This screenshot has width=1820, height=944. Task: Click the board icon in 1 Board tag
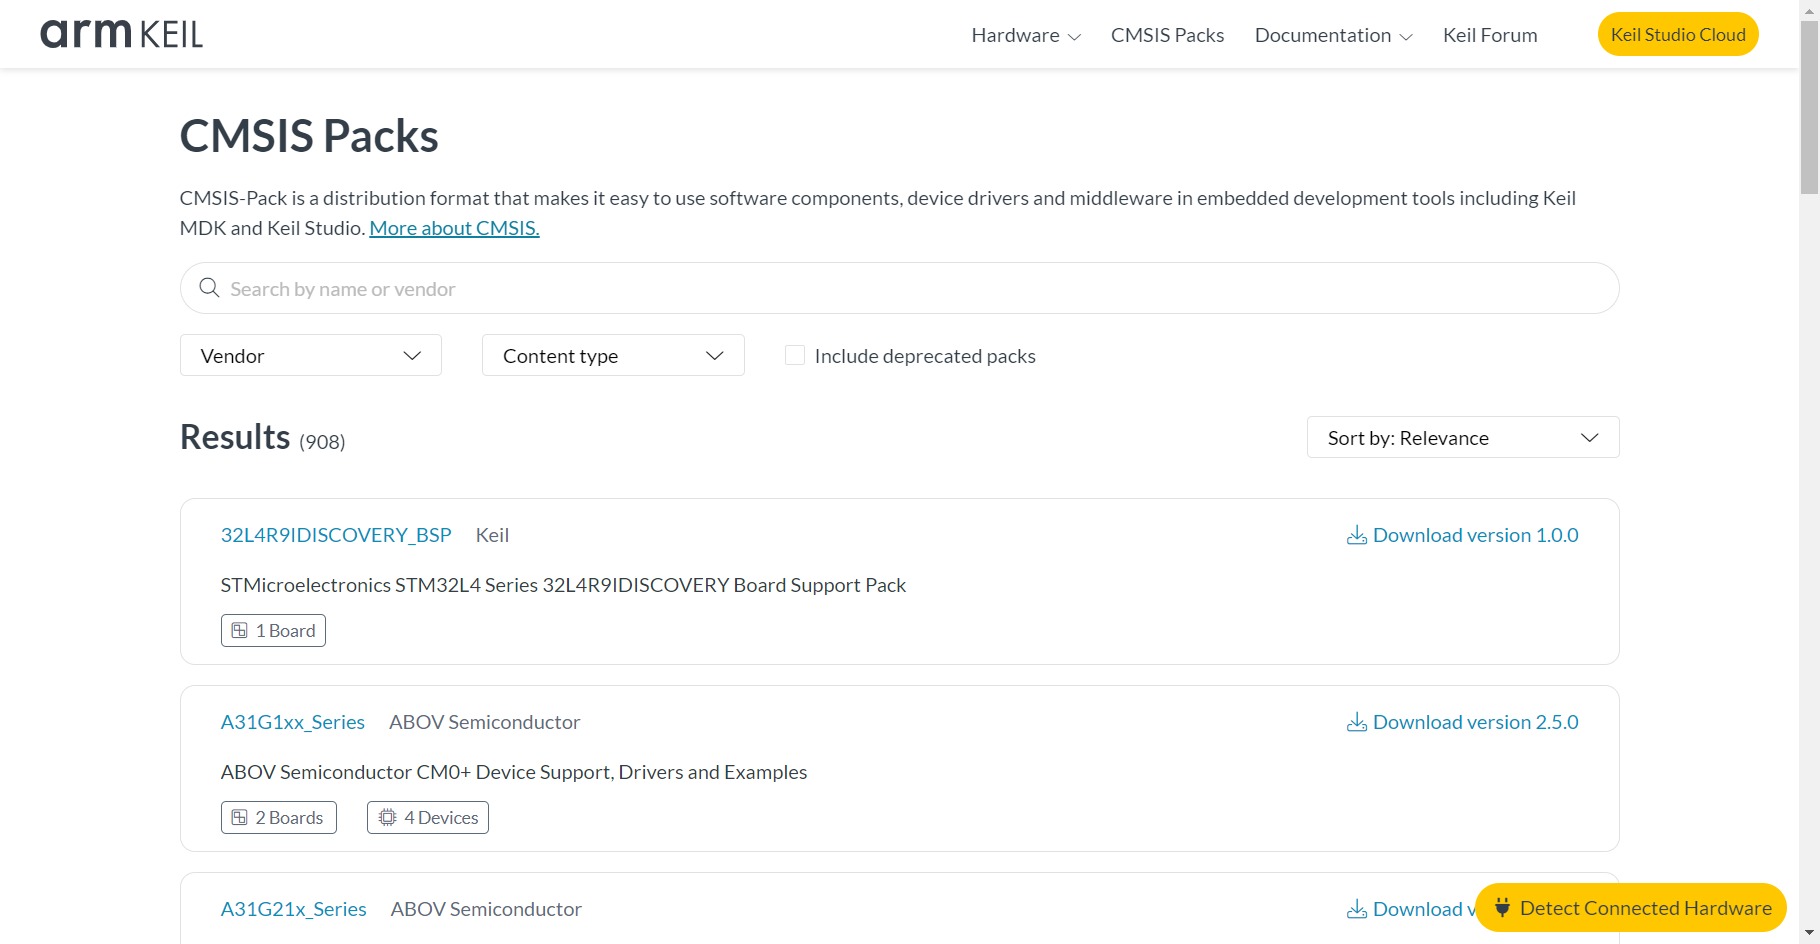240,631
